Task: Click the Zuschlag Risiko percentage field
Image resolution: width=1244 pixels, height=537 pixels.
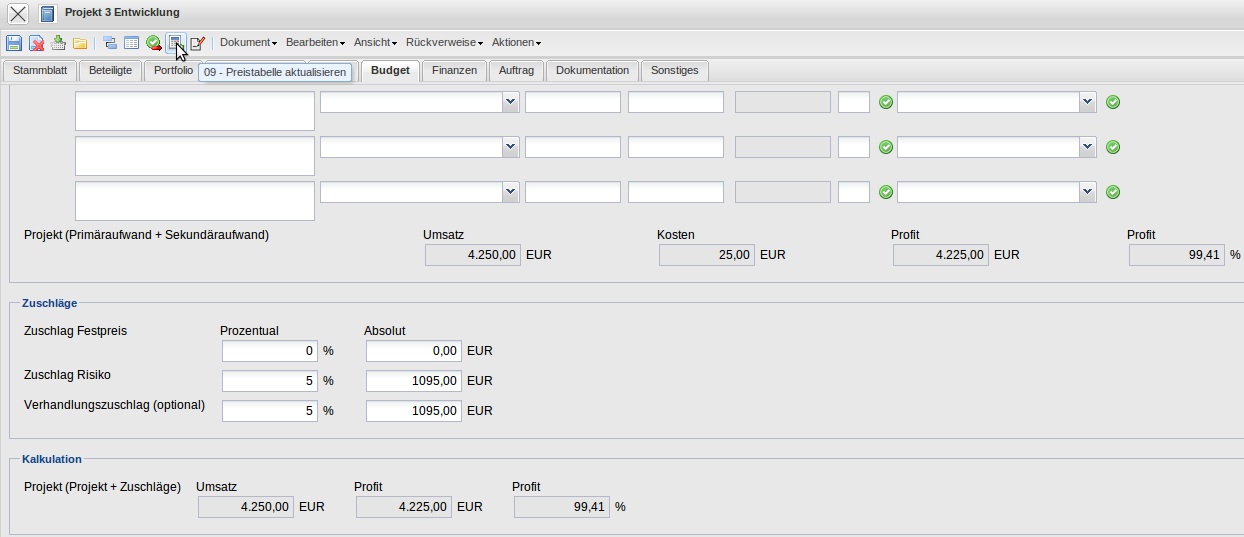Action: click(x=269, y=381)
